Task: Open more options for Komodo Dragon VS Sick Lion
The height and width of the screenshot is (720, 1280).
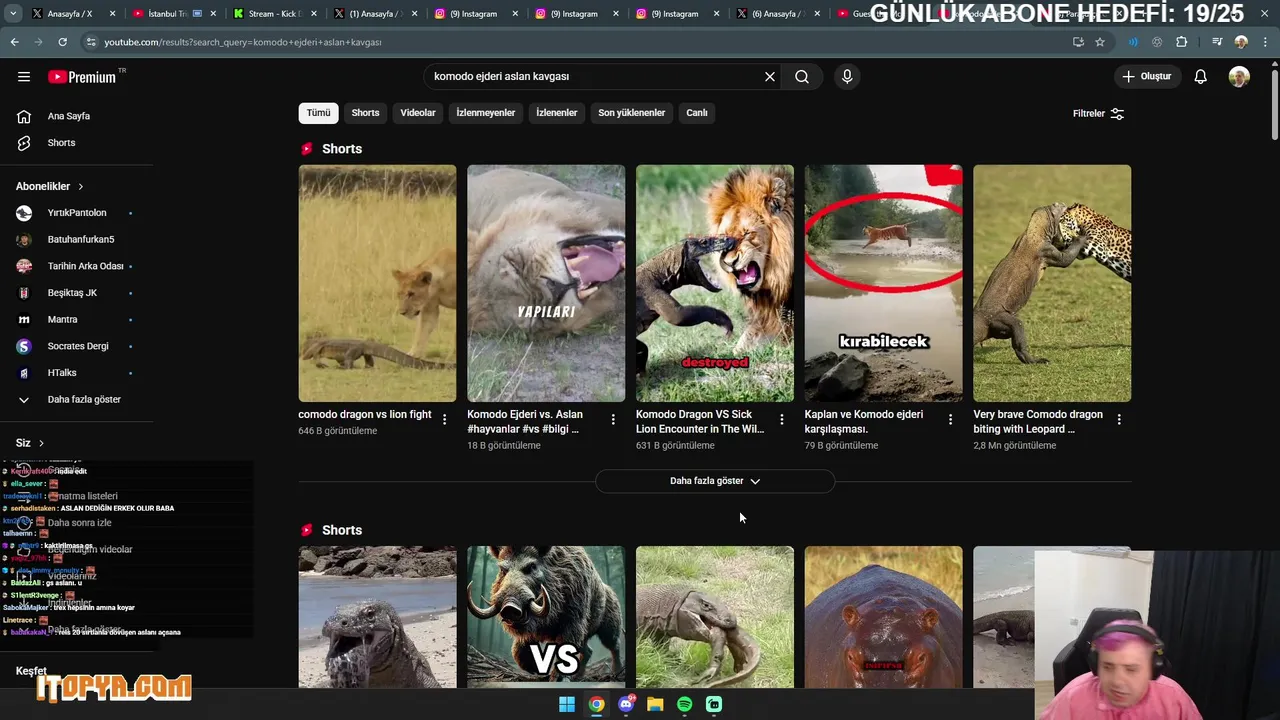Action: coord(782,420)
